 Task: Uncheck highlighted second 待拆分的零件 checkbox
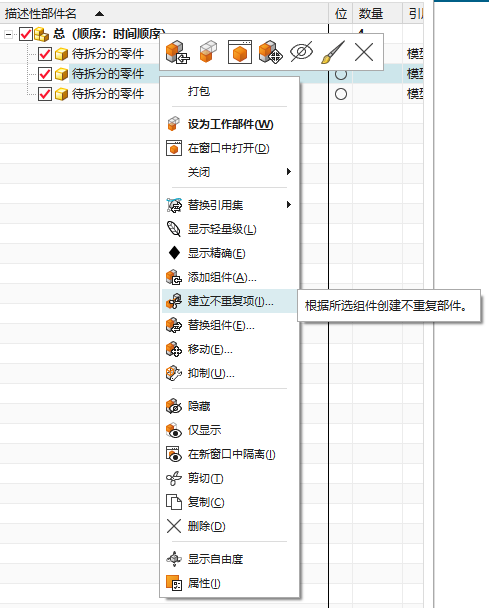pyautogui.click(x=45, y=74)
